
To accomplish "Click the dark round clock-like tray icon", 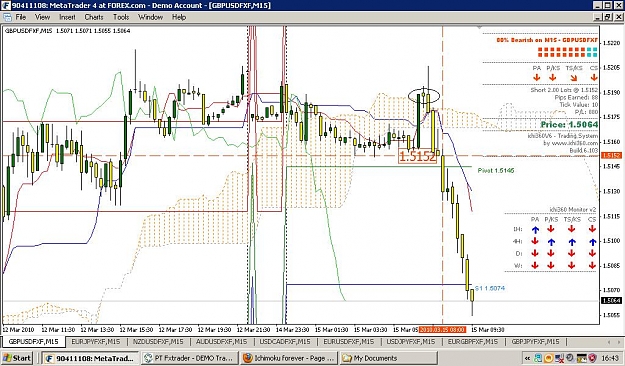I will point(570,358).
